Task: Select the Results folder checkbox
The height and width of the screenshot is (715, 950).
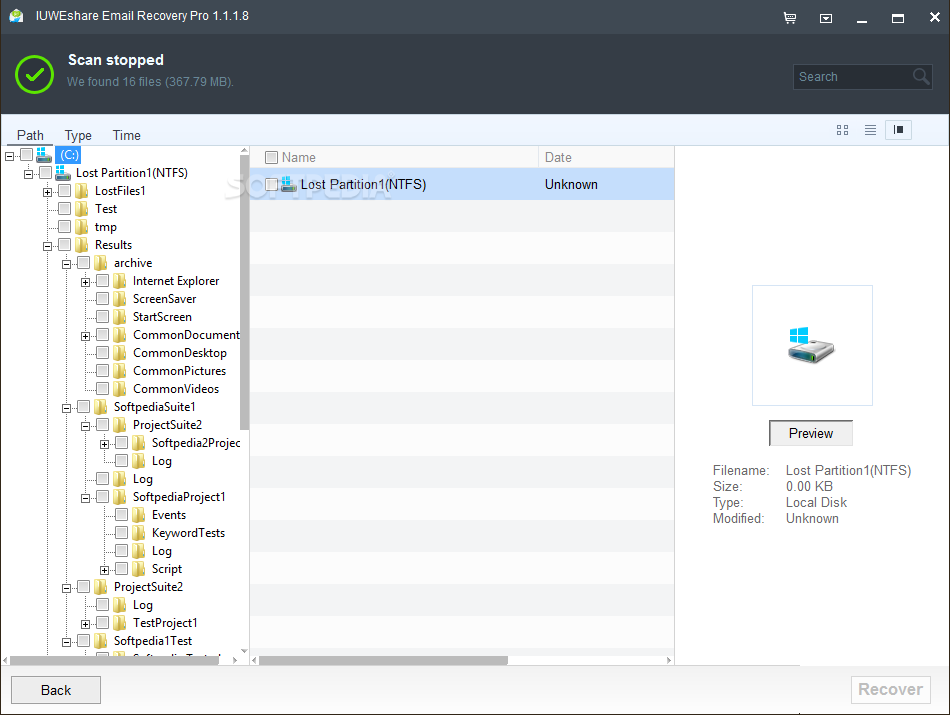Action: pos(65,245)
